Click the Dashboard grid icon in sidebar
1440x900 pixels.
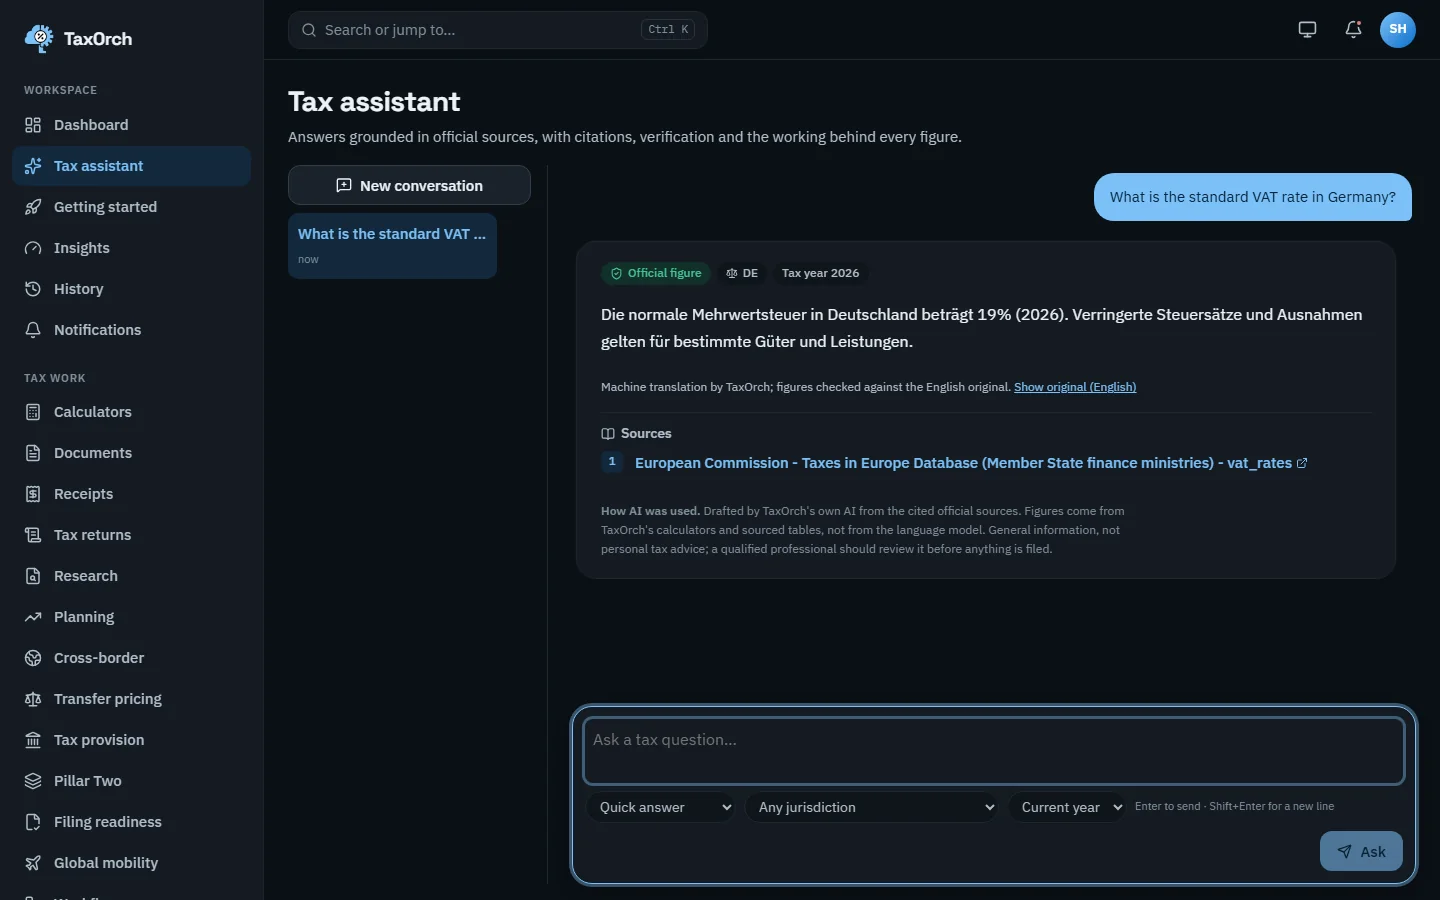(x=33, y=125)
